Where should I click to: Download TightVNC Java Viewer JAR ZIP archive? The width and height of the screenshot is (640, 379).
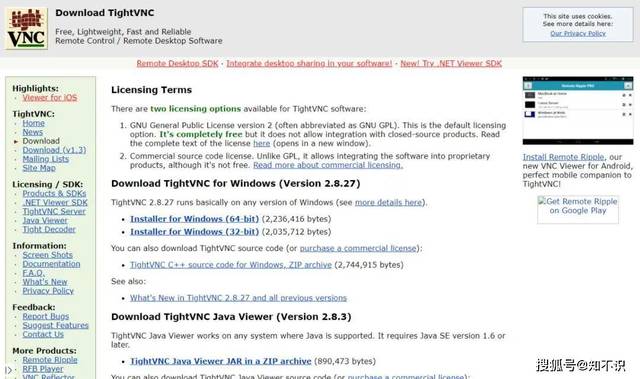[220, 361]
